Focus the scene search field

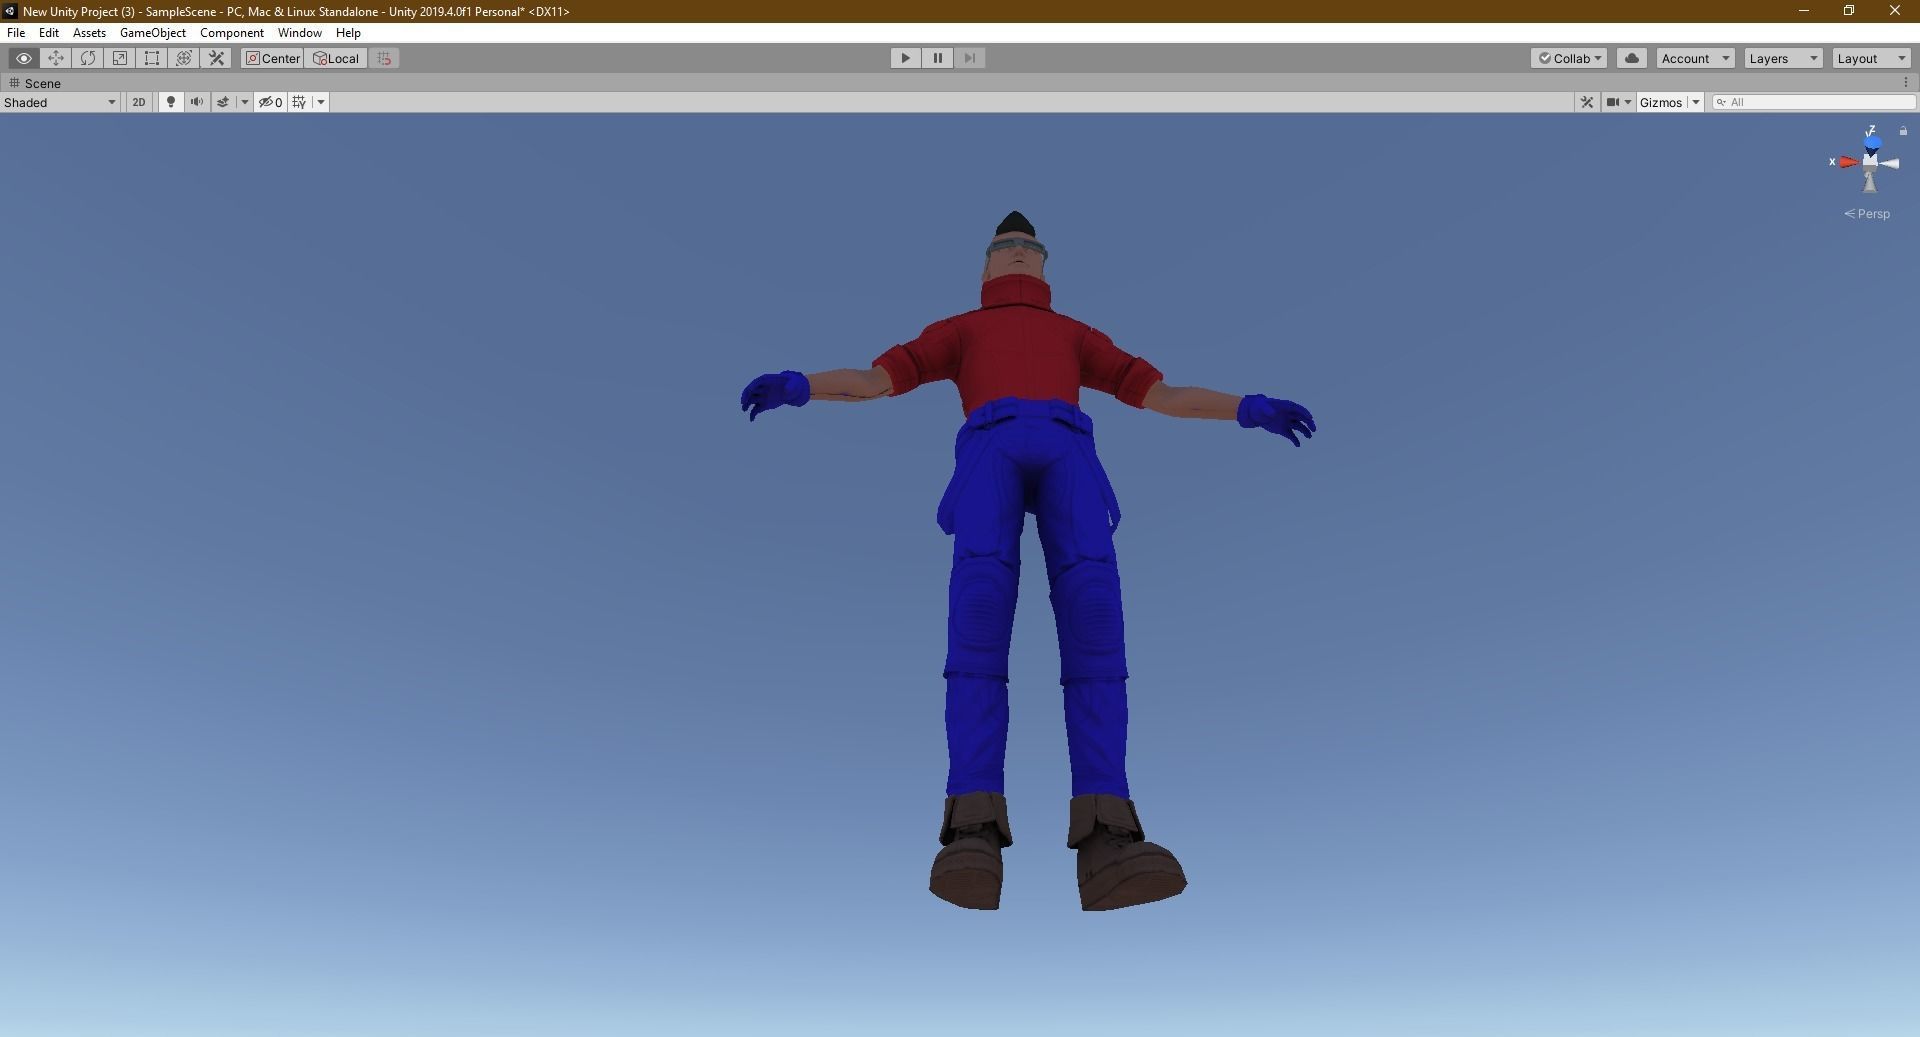(x=1814, y=102)
